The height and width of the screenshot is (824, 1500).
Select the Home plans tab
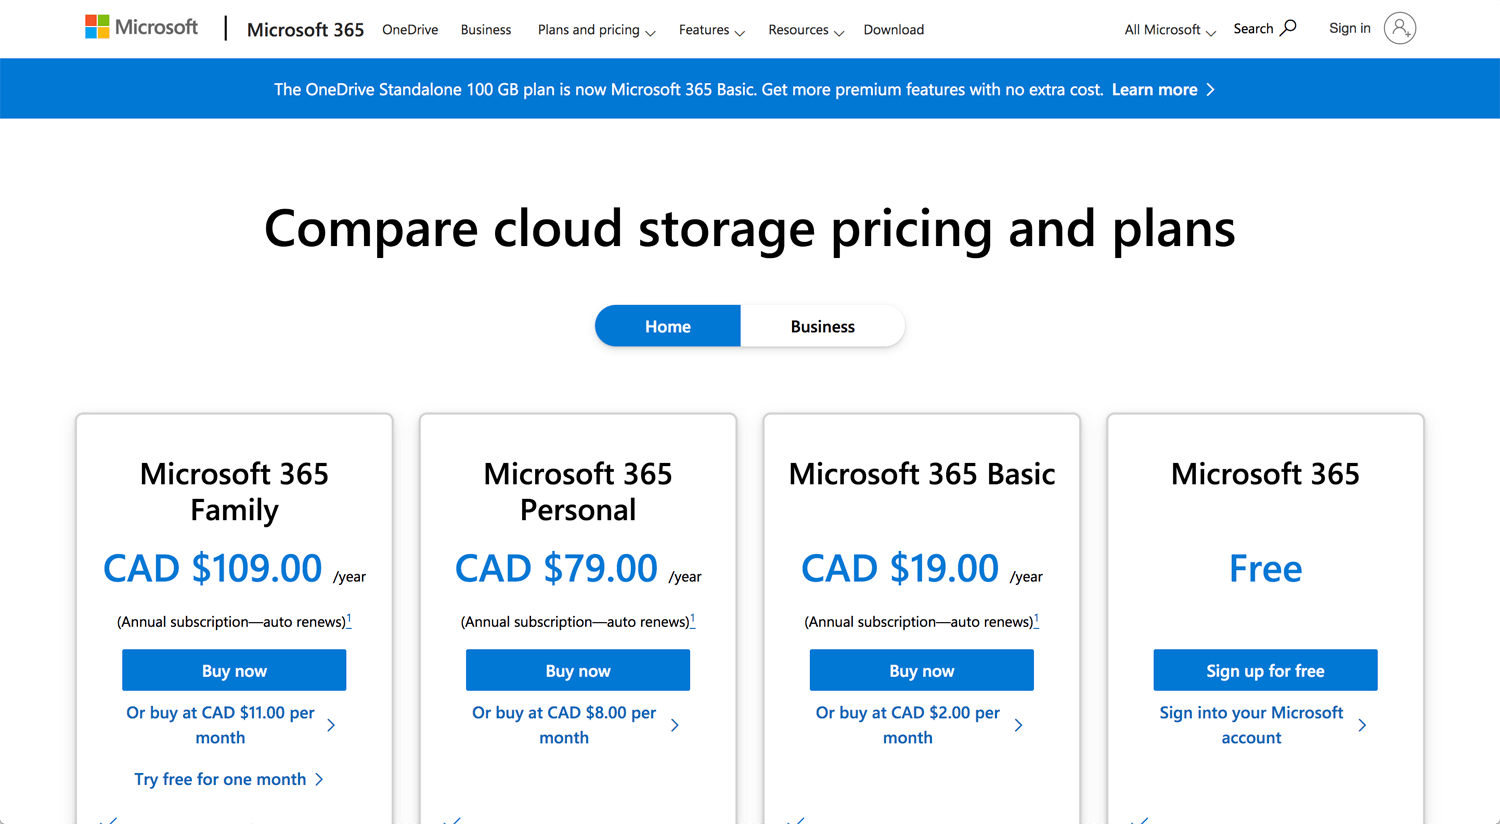tap(668, 326)
